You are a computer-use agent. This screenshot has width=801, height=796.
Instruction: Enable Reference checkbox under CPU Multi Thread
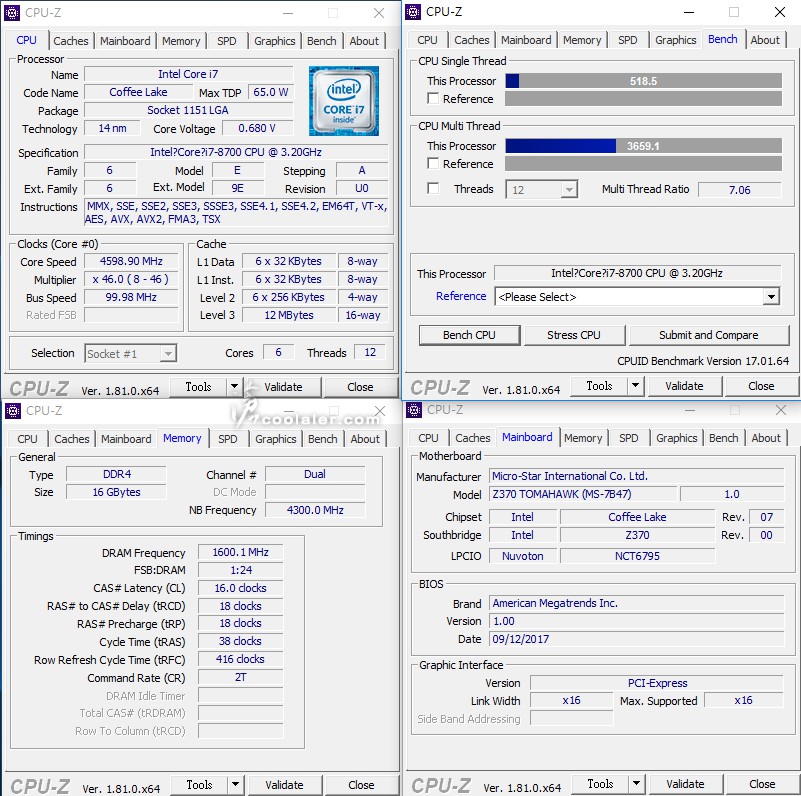[x=433, y=163]
